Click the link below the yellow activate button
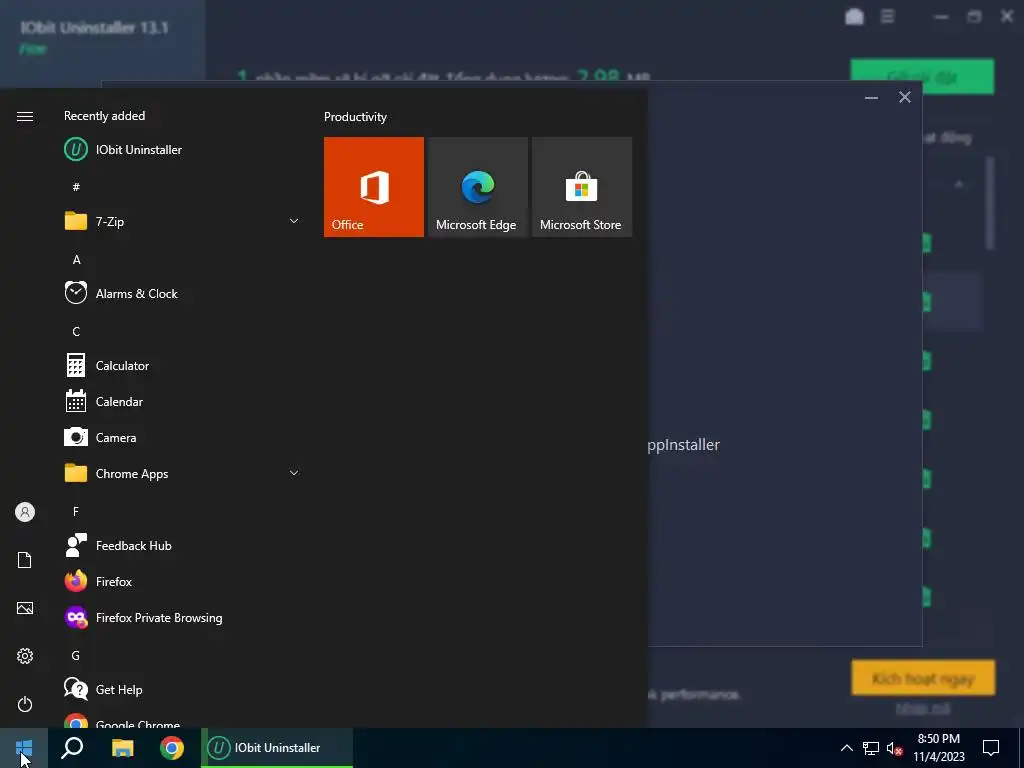The image size is (1024, 768). tap(923, 708)
